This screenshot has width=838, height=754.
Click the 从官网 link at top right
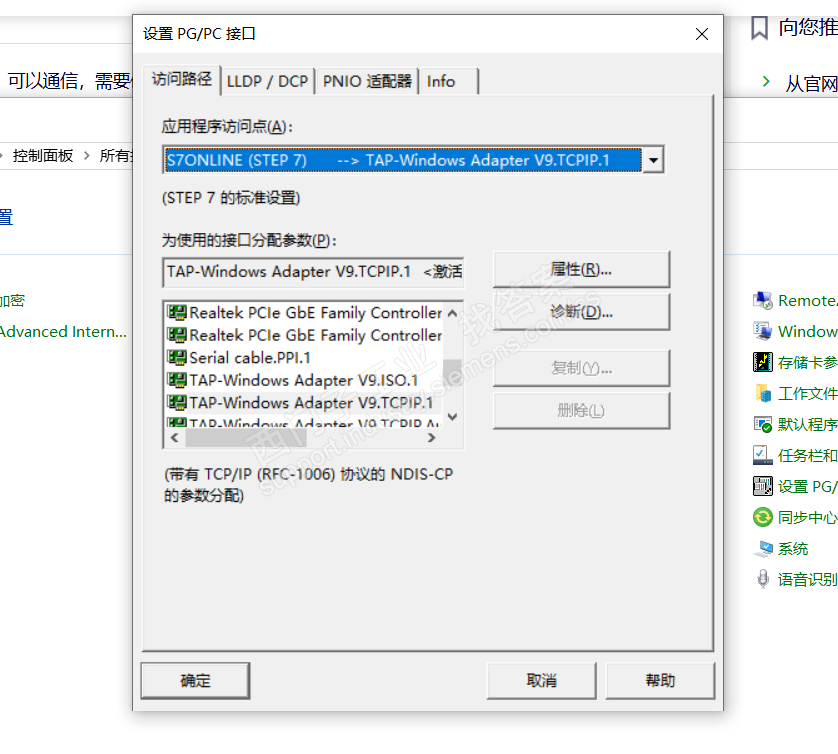pos(811,83)
